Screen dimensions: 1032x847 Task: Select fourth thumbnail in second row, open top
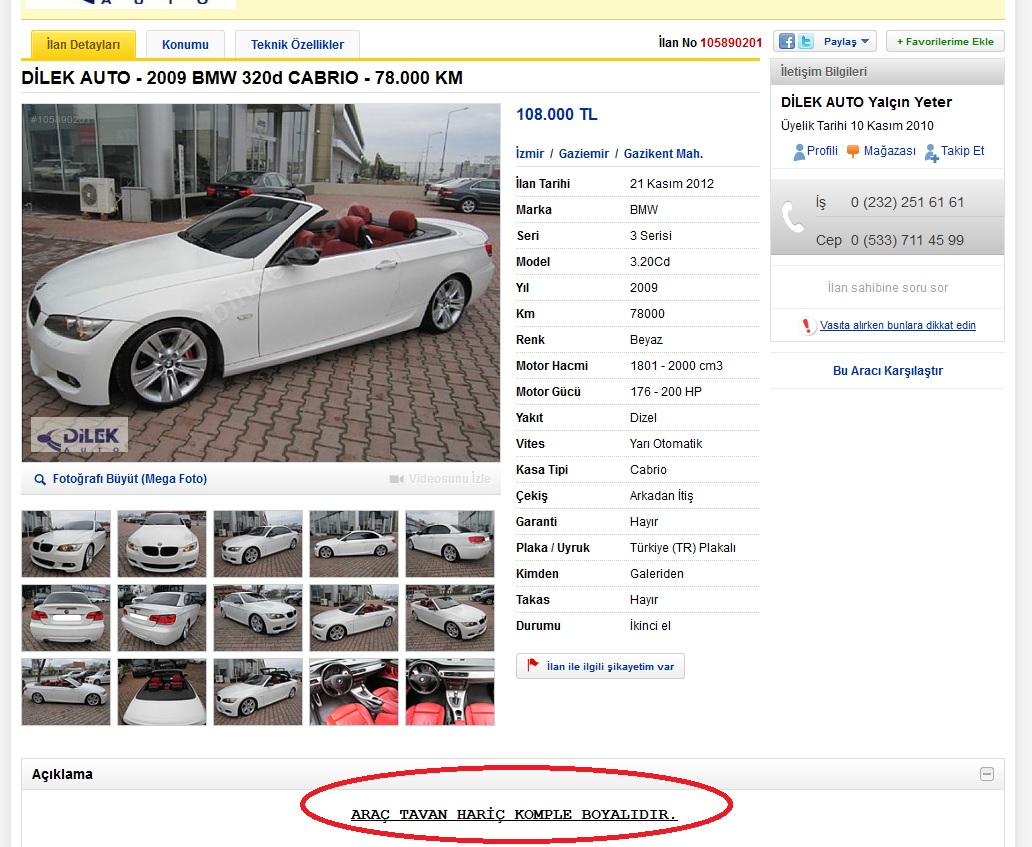click(354, 618)
